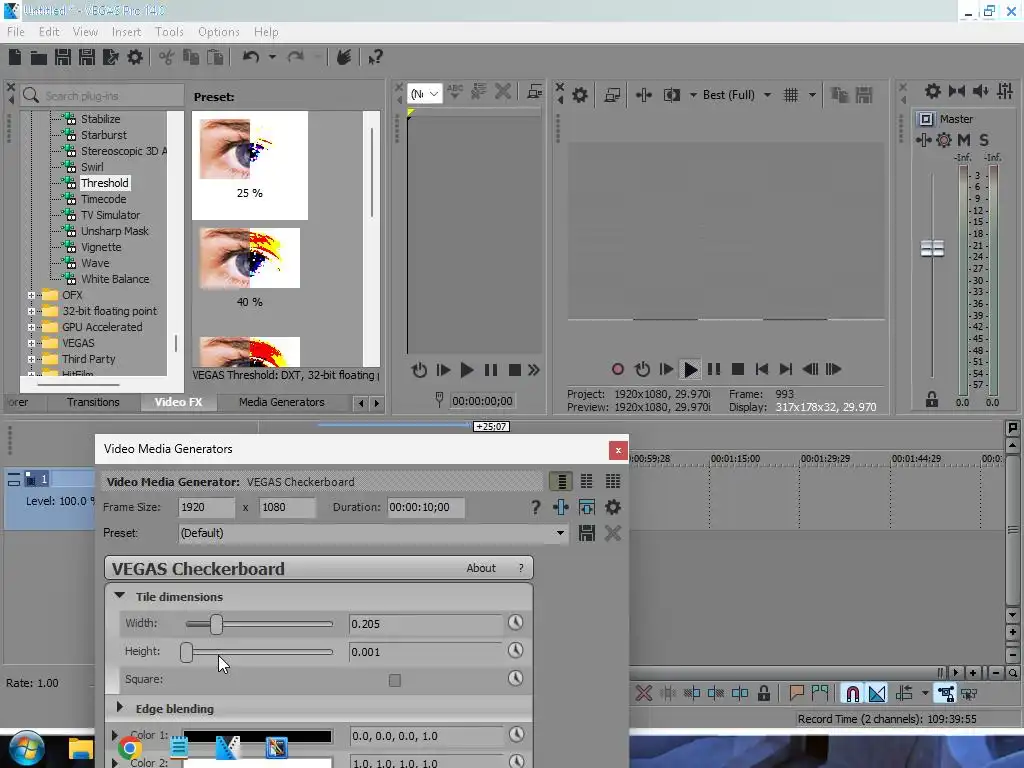Click the Search plug-ins box
This screenshot has width=1024, height=768.
pos(103,95)
